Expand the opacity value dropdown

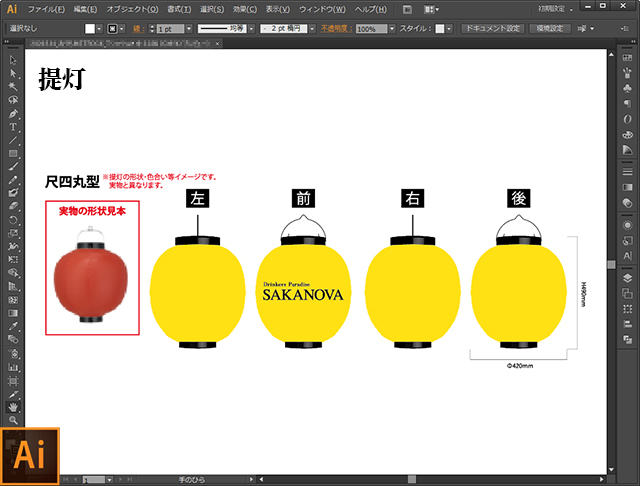[x=392, y=29]
